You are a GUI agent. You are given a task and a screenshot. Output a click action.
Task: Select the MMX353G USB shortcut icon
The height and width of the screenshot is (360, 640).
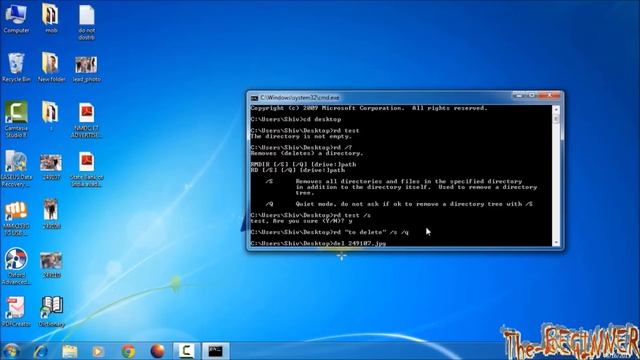coord(16,218)
